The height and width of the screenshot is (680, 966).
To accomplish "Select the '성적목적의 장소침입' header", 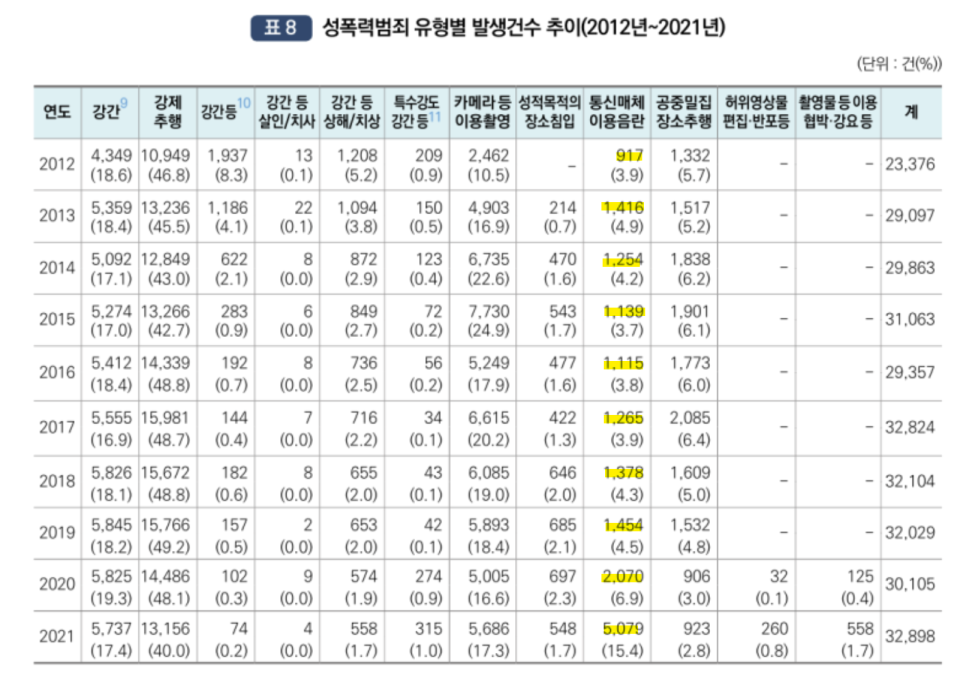I will pos(549,111).
